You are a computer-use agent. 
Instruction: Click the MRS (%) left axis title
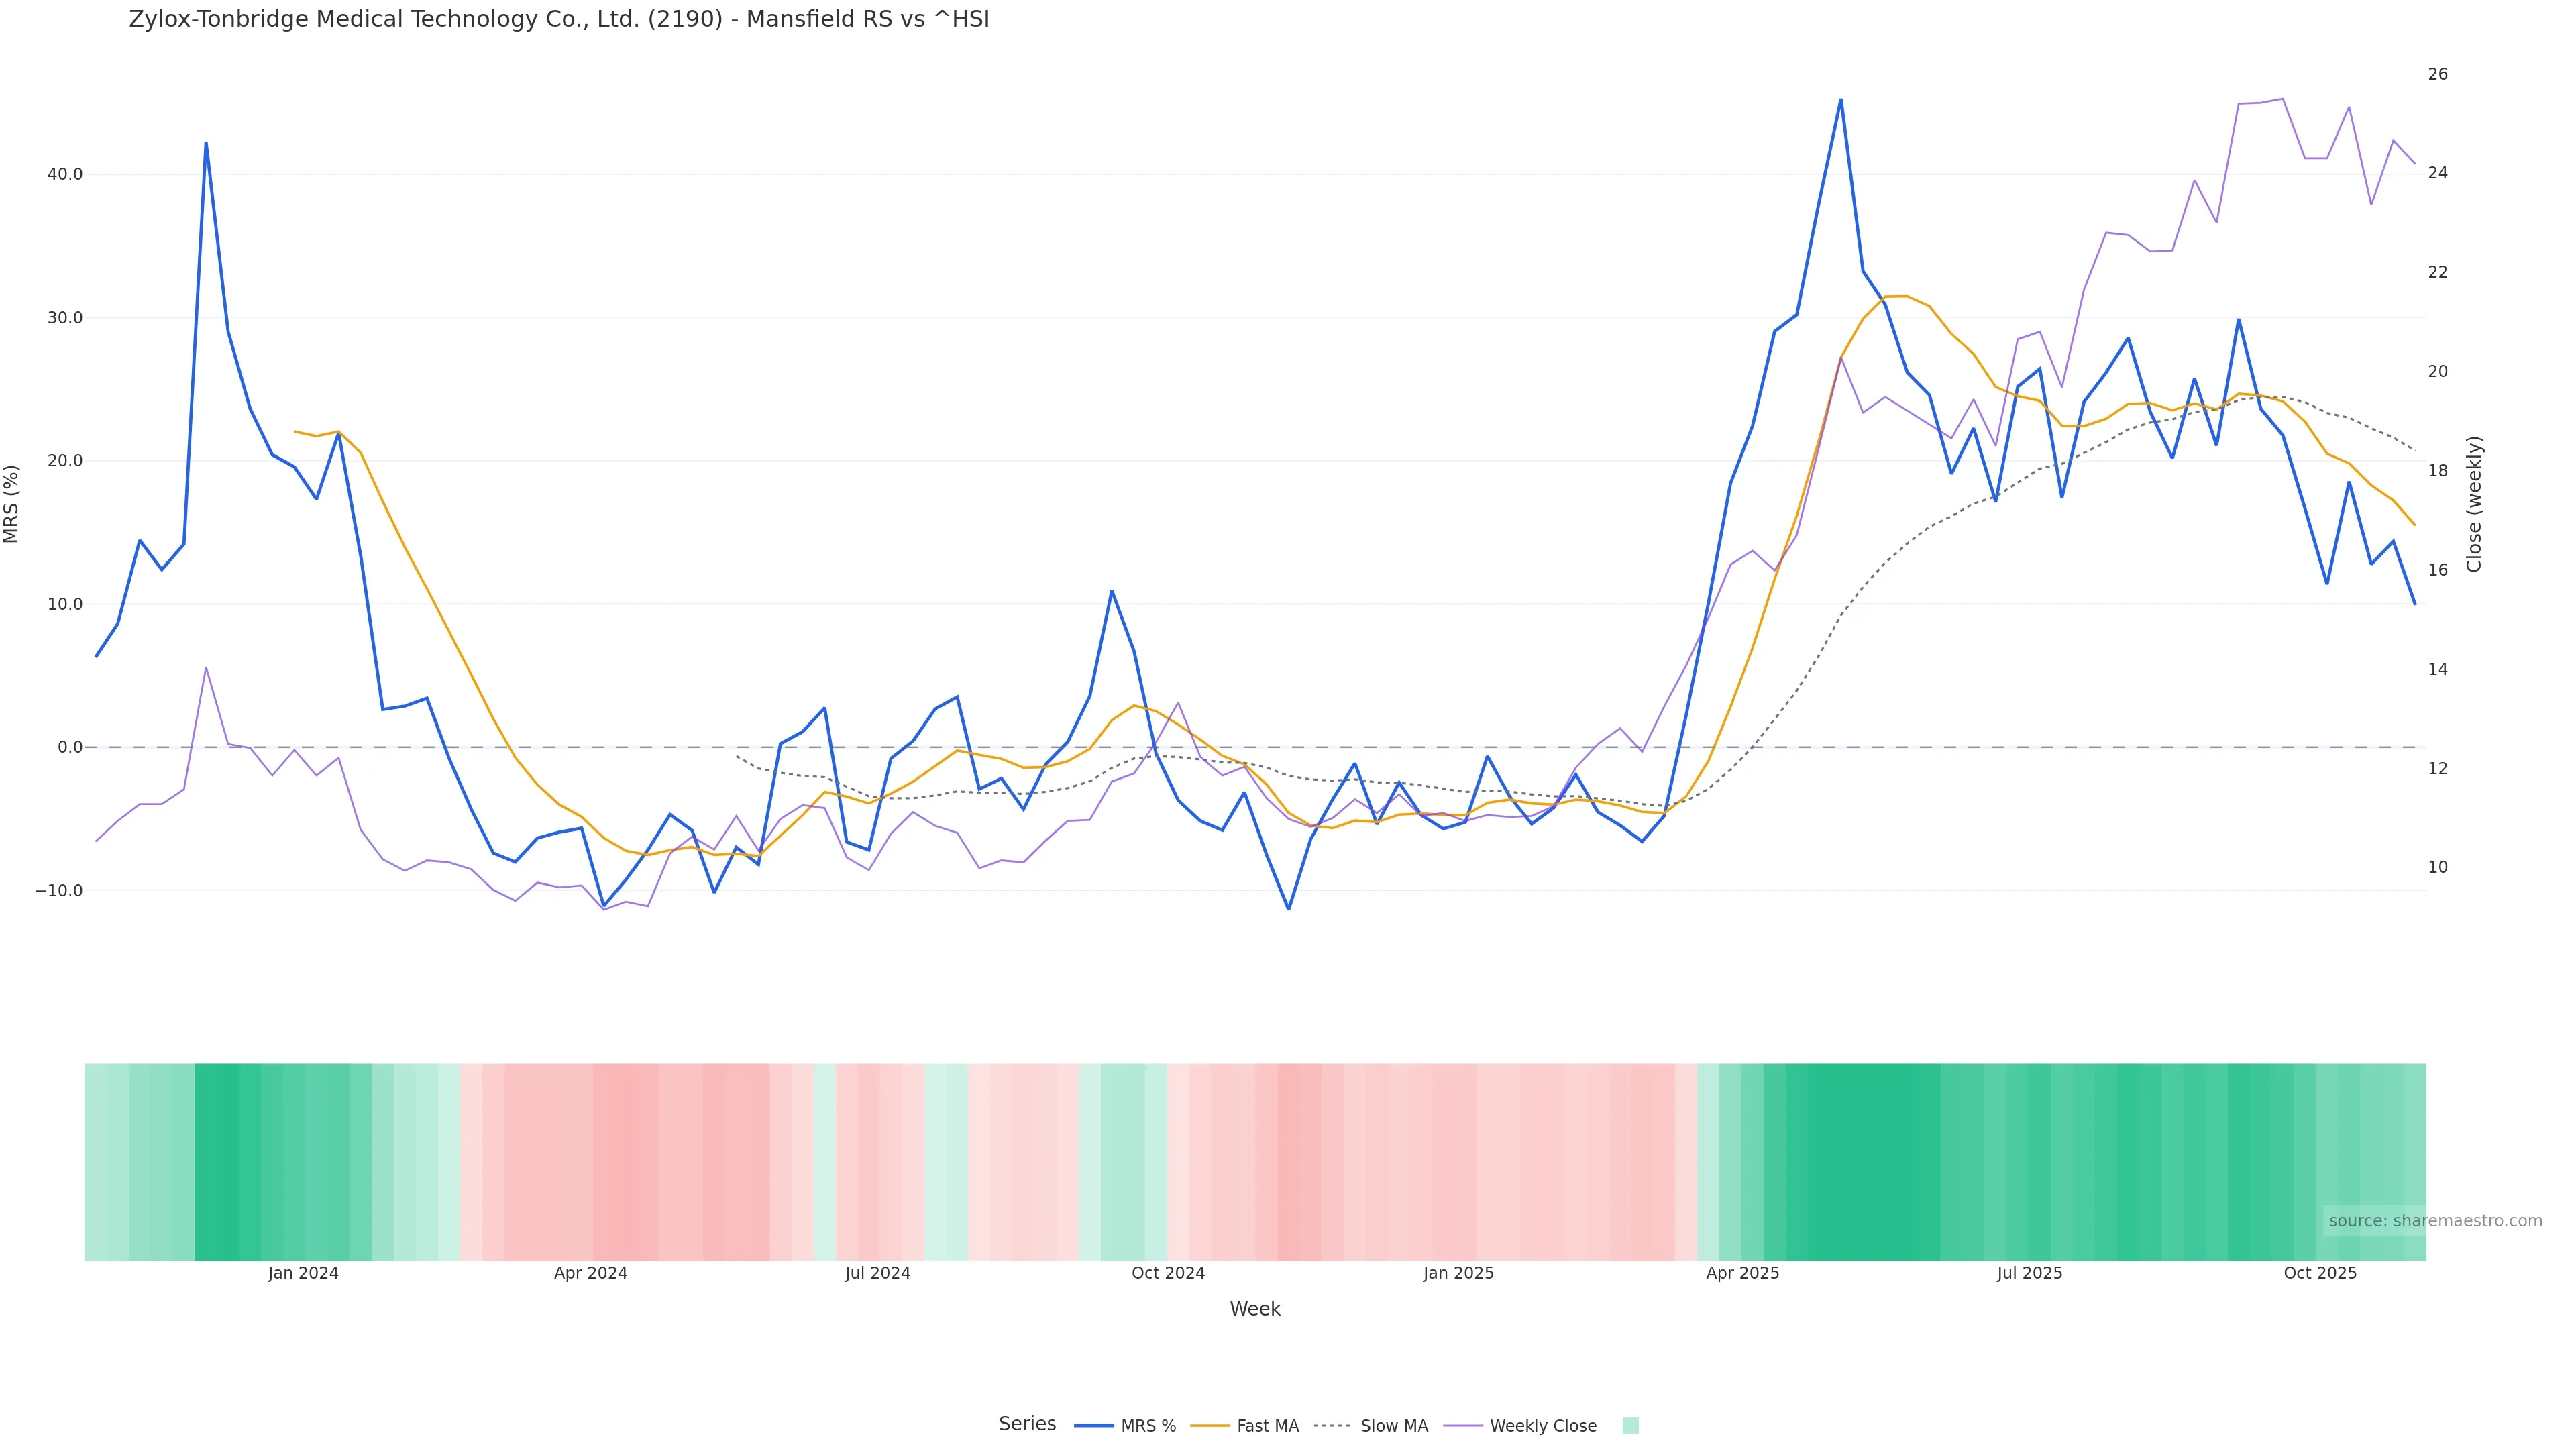coord(12,504)
